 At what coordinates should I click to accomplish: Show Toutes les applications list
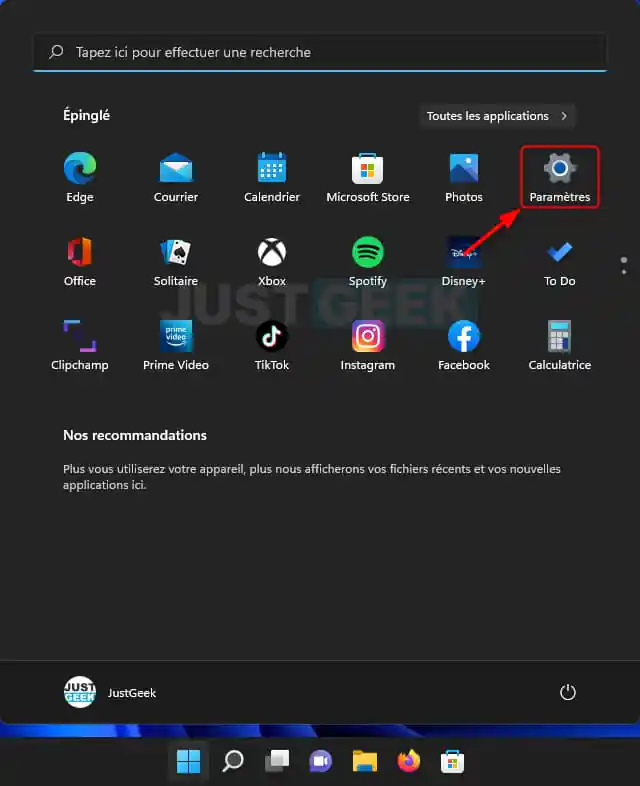[497, 116]
